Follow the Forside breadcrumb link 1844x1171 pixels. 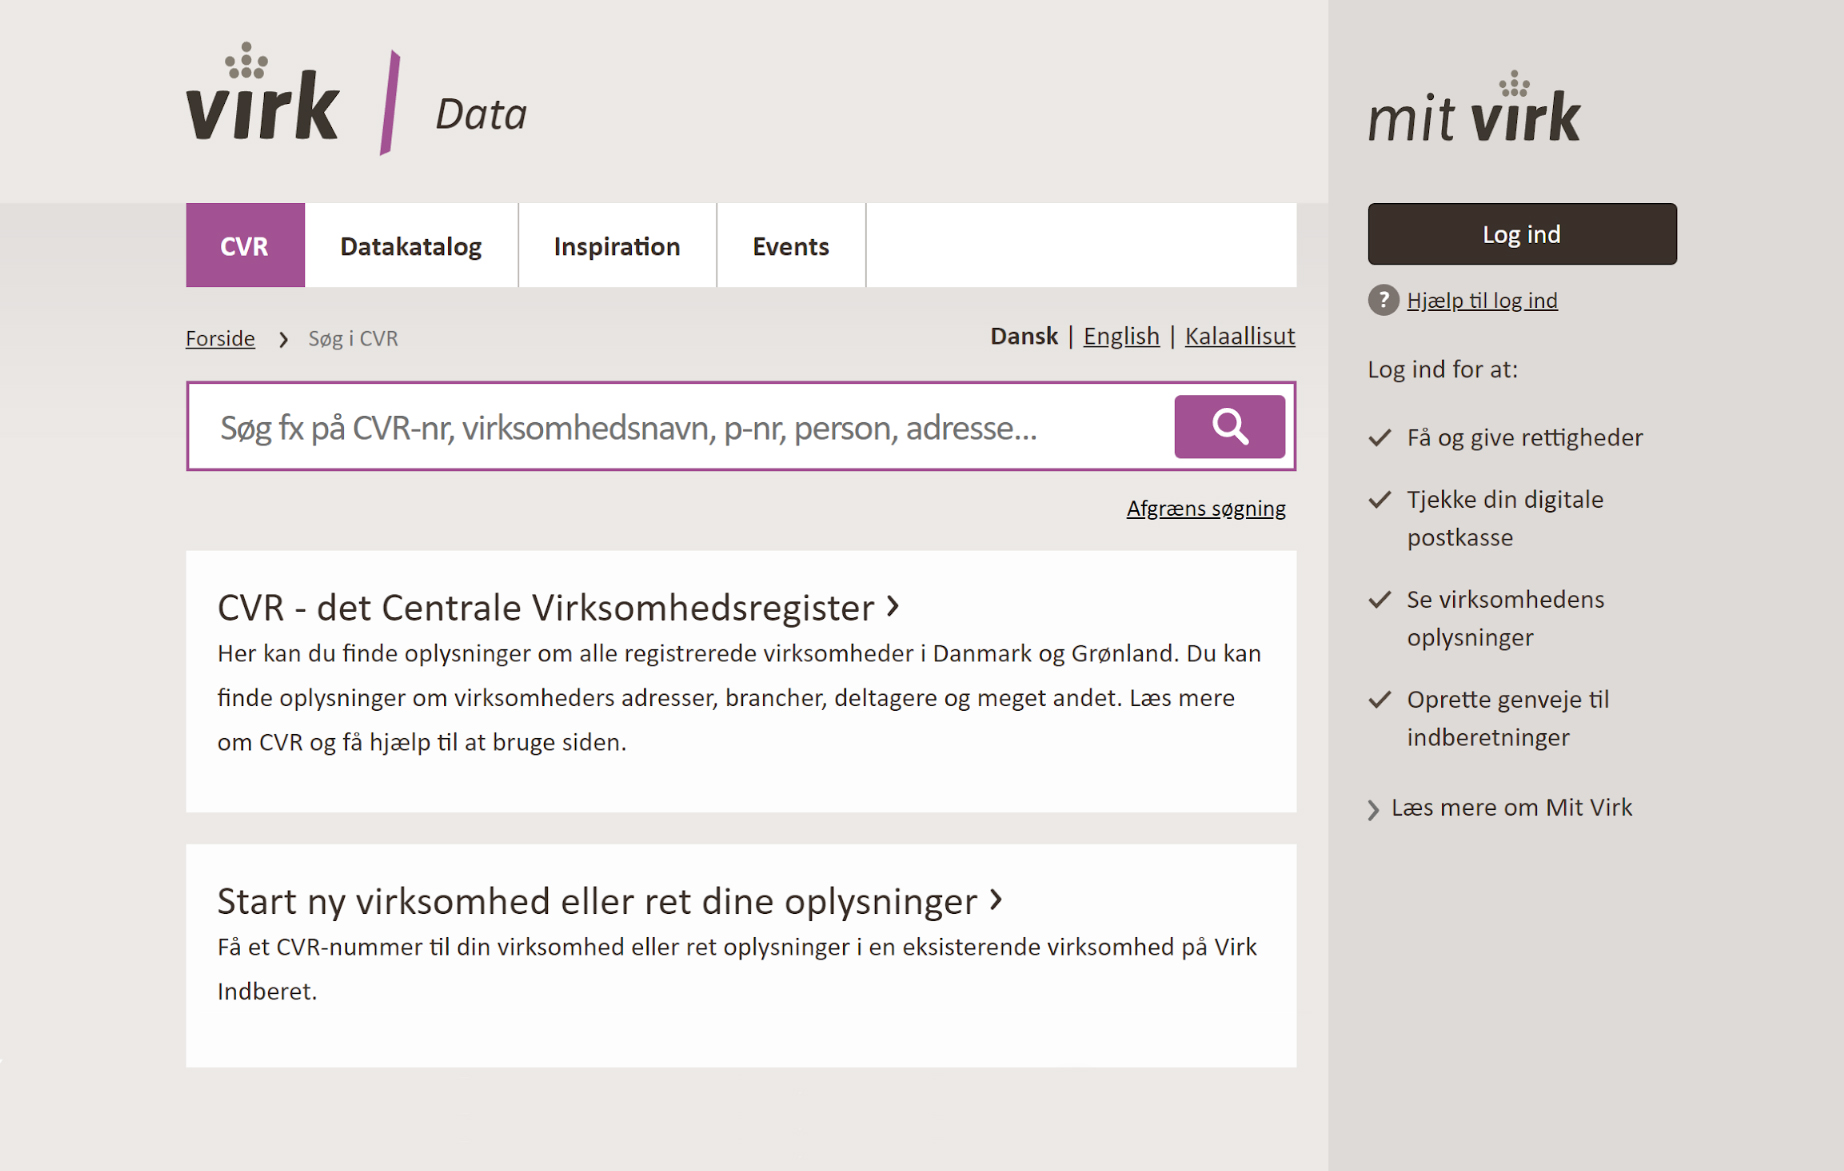[220, 338]
